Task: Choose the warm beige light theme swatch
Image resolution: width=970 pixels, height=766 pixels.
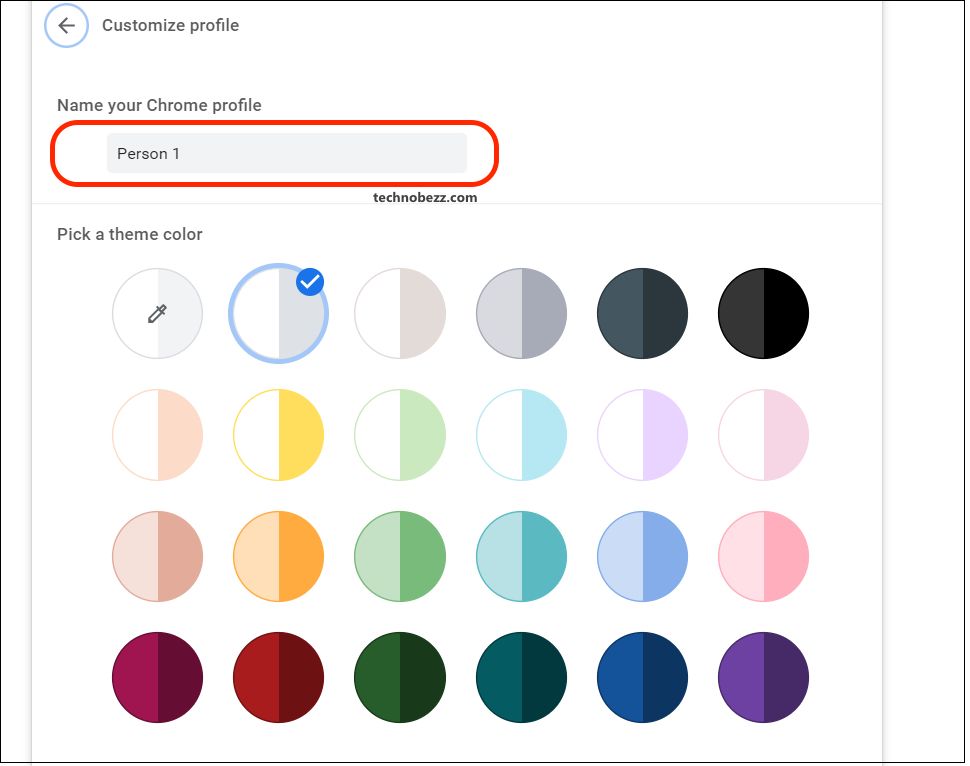Action: click(x=400, y=313)
